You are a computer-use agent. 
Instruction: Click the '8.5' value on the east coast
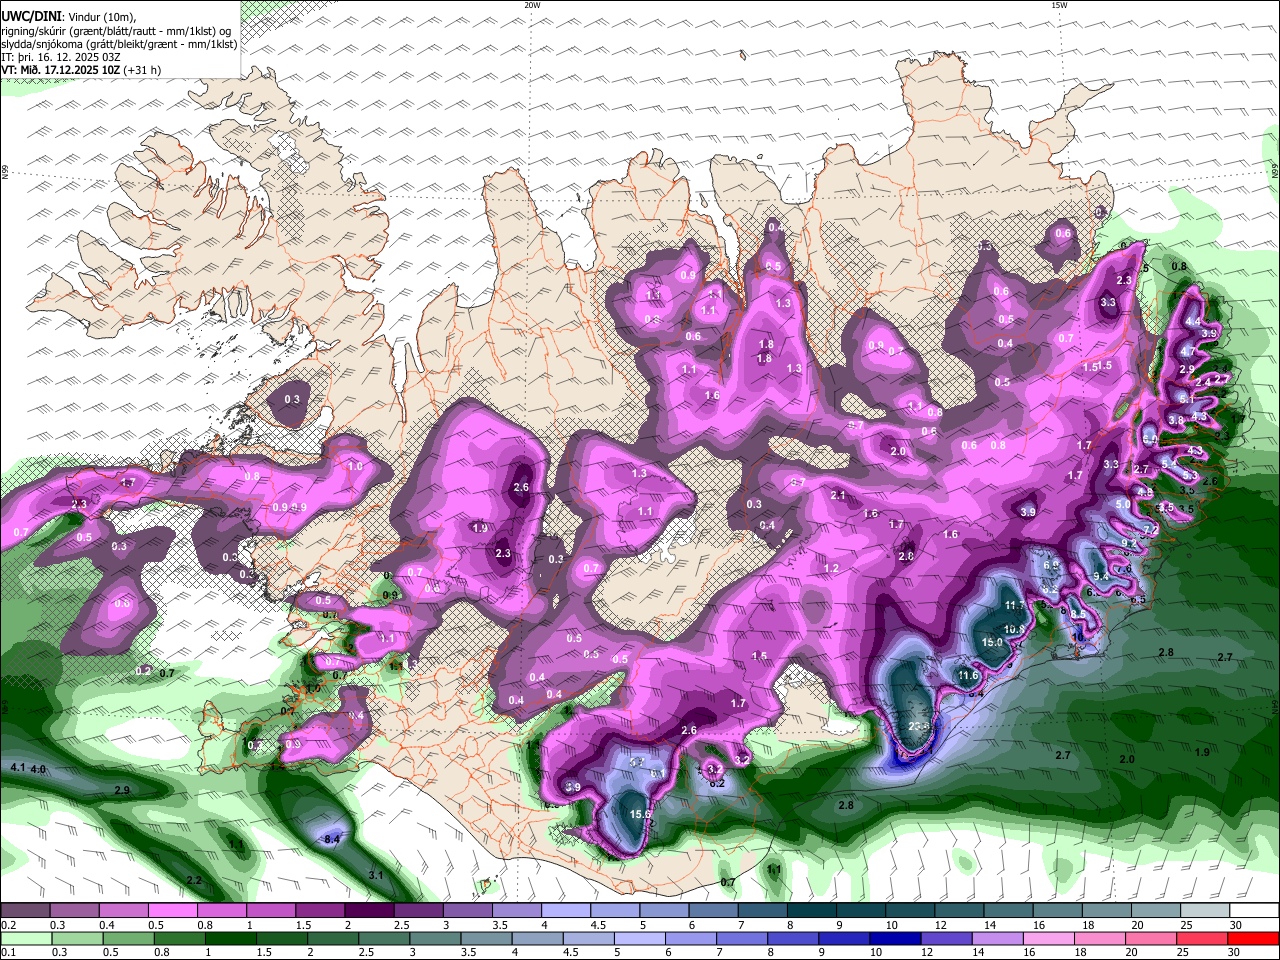click(x=1078, y=614)
